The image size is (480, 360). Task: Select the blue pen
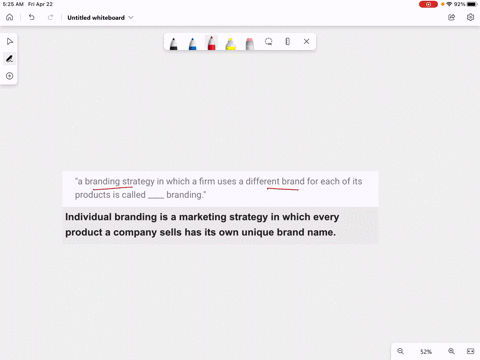(x=193, y=43)
